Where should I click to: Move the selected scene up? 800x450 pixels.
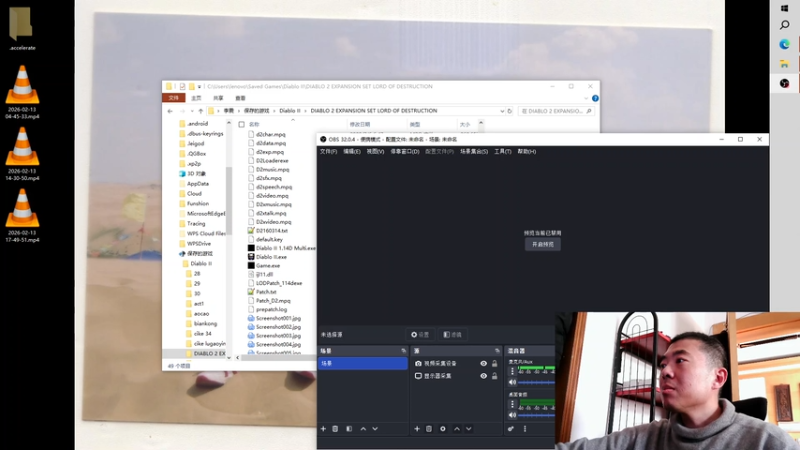coord(363,429)
